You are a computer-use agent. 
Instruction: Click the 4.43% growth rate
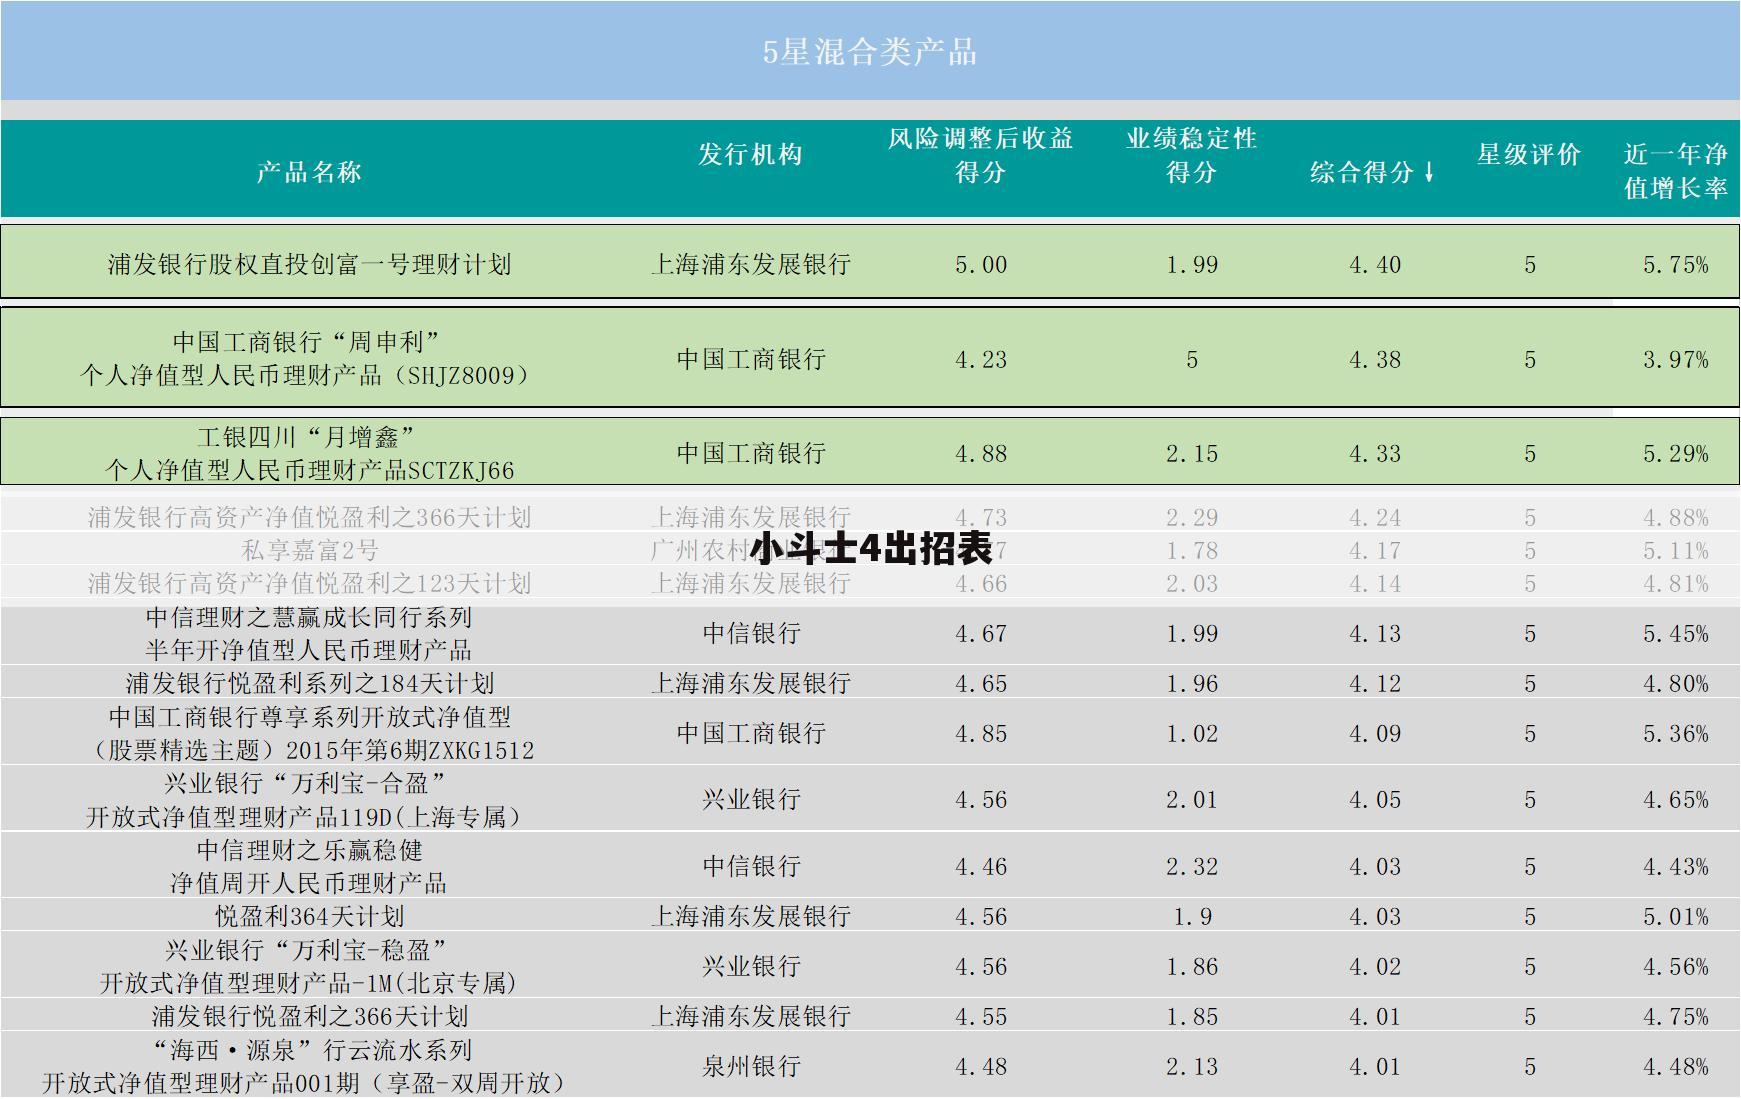(x=1676, y=867)
